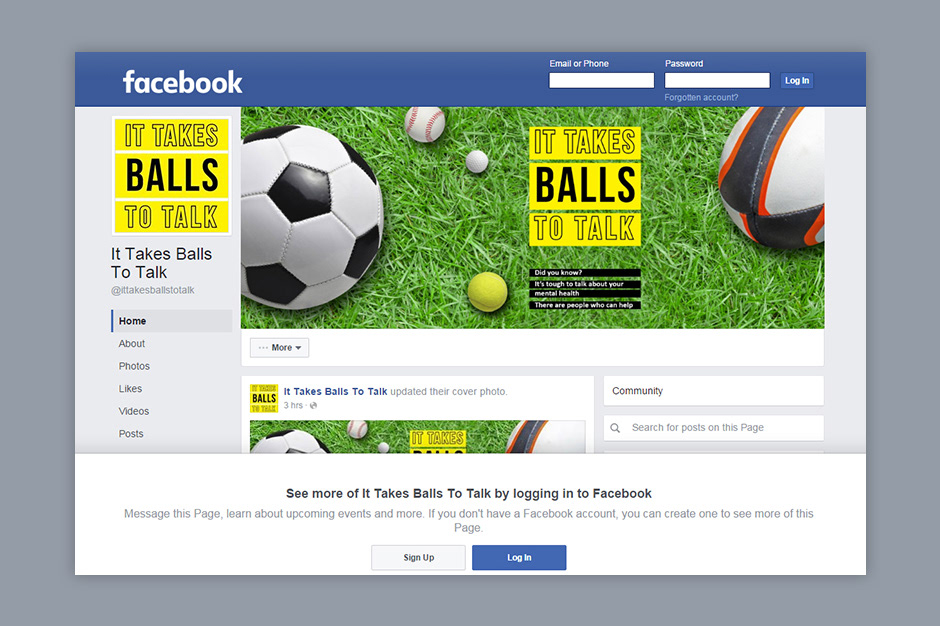The image size is (940, 626).
Task: Open the page profile picture
Action: coord(171,176)
